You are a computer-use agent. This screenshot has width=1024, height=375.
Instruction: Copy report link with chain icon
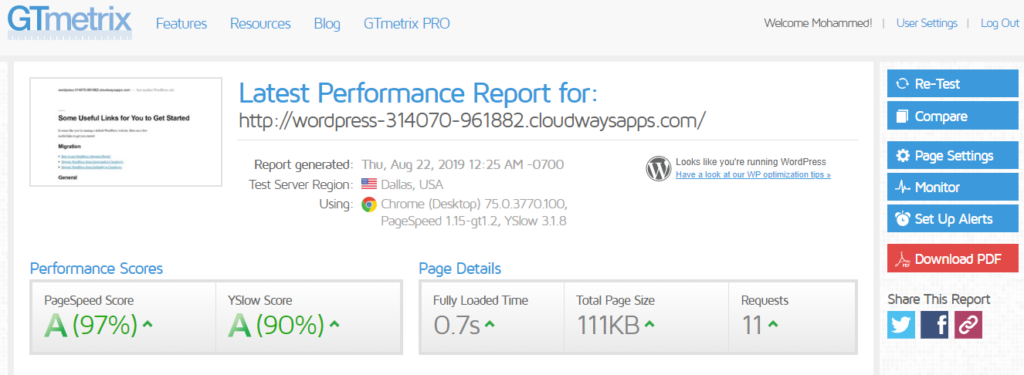pos(968,325)
